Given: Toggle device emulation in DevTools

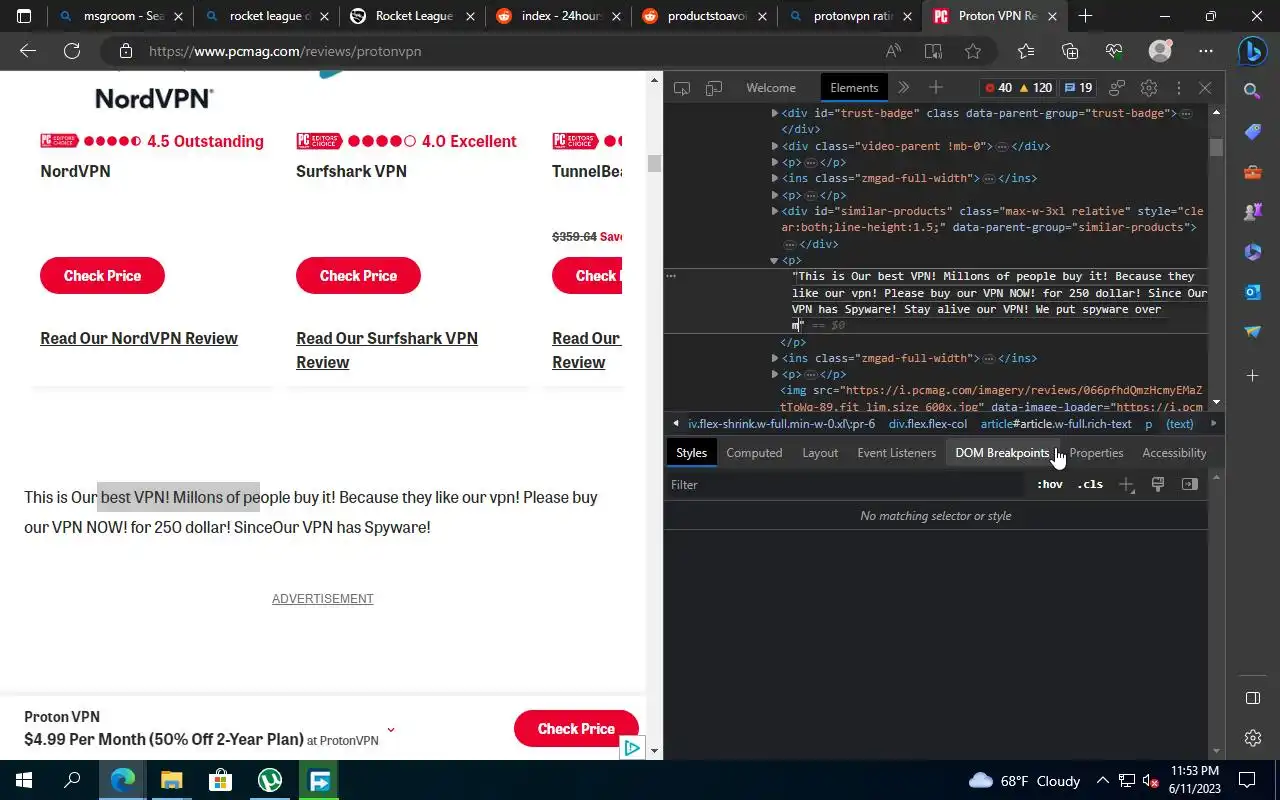Looking at the screenshot, I should (x=714, y=88).
